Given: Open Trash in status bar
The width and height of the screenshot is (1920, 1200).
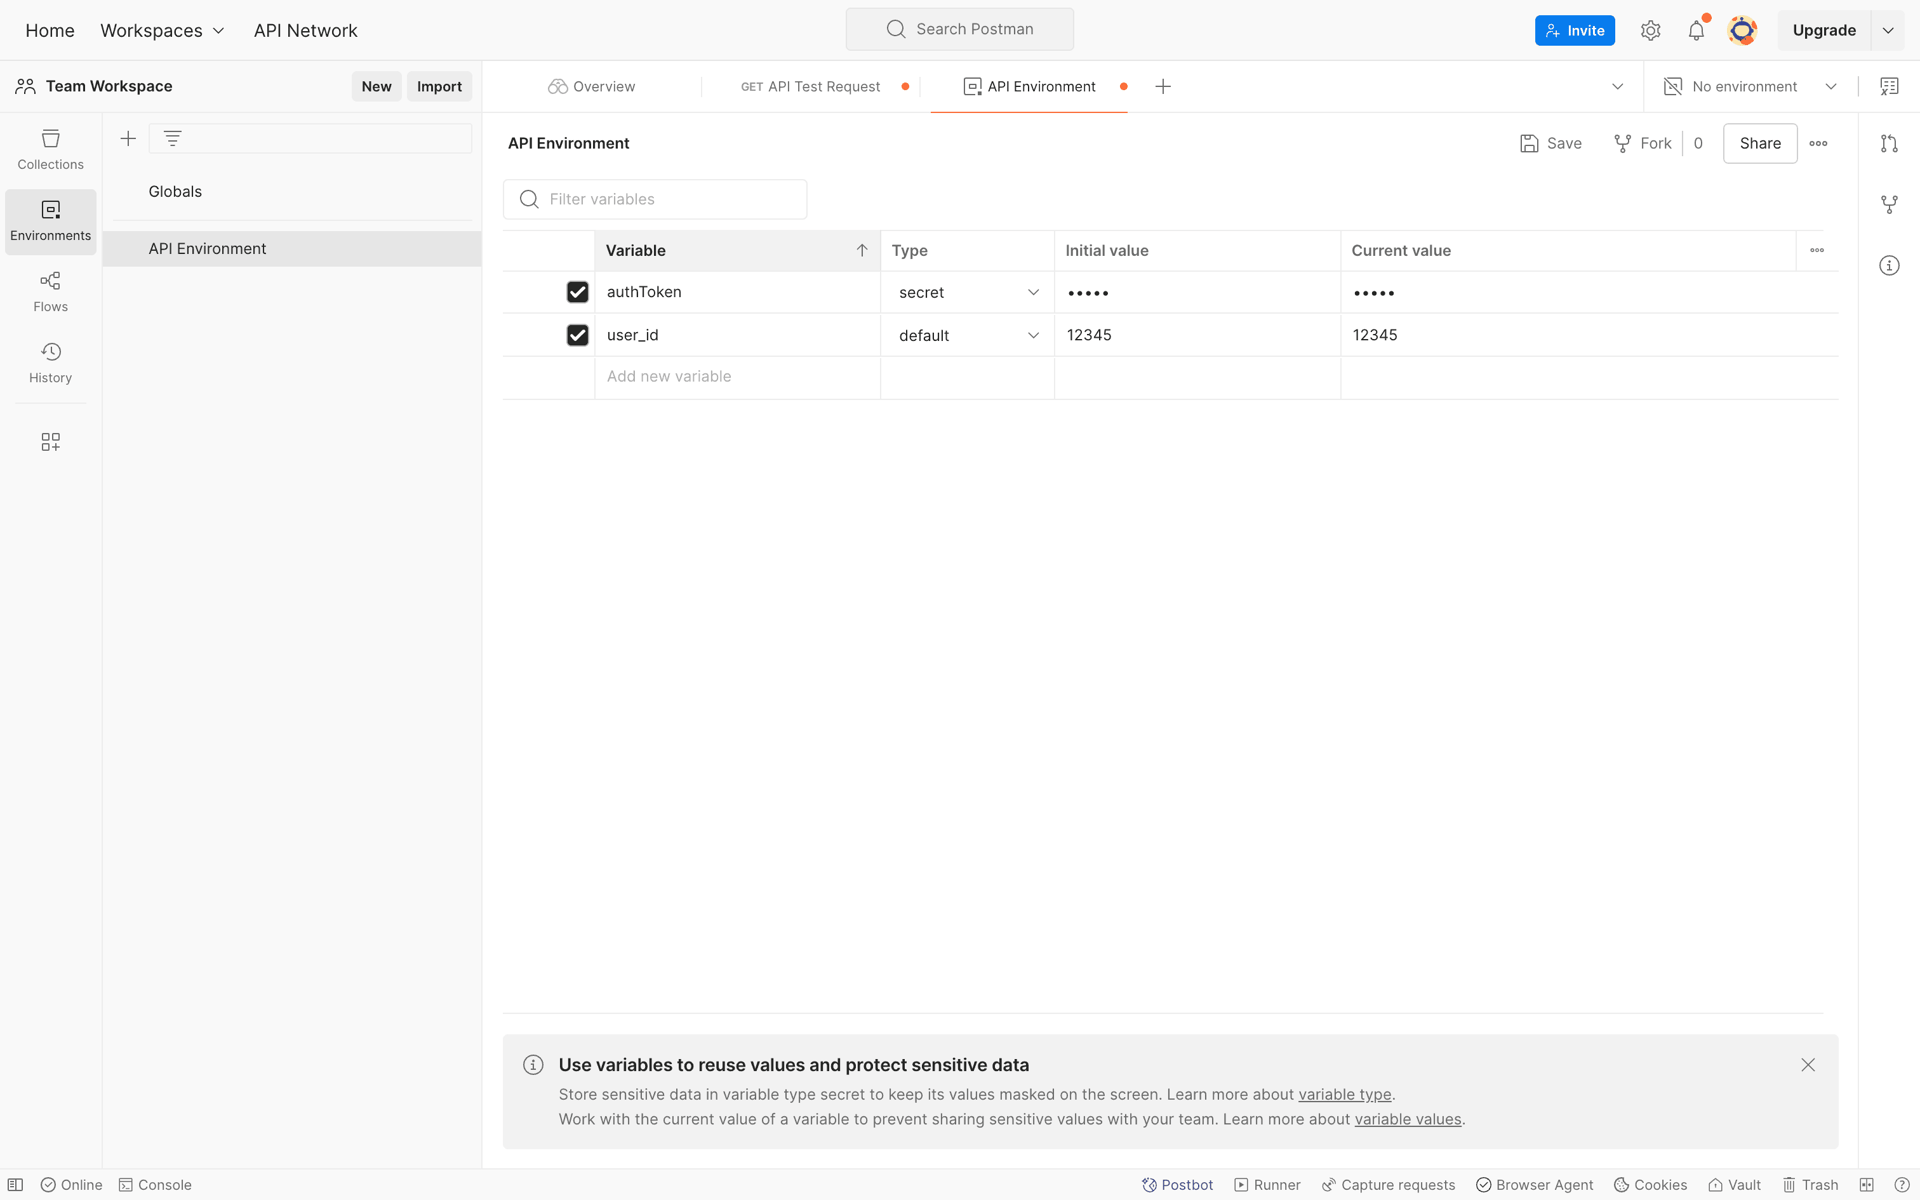Looking at the screenshot, I should [x=1810, y=1185].
